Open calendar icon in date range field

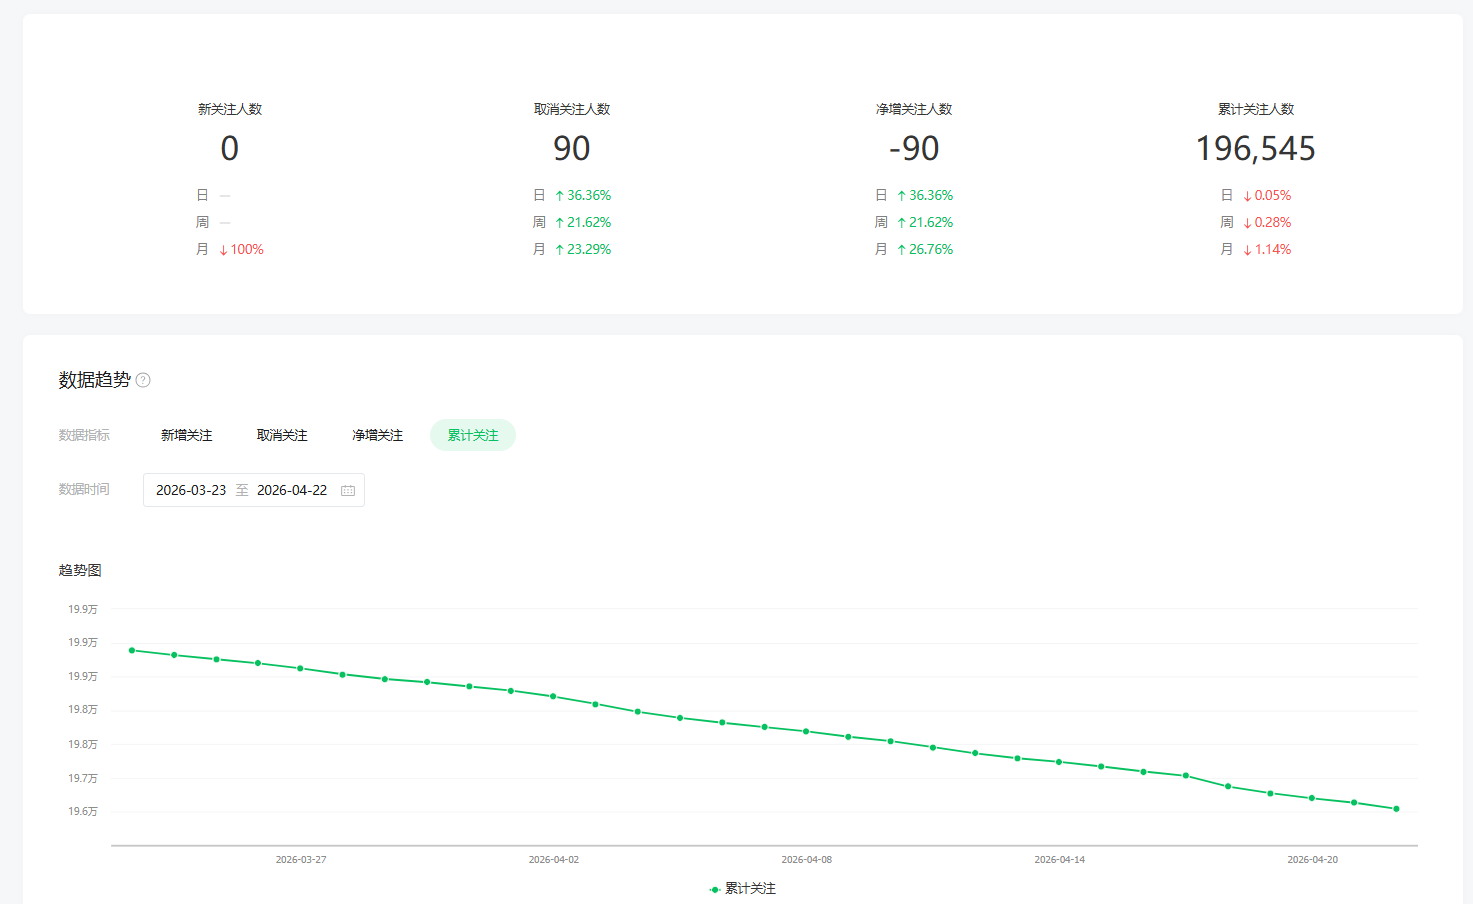[x=348, y=490]
